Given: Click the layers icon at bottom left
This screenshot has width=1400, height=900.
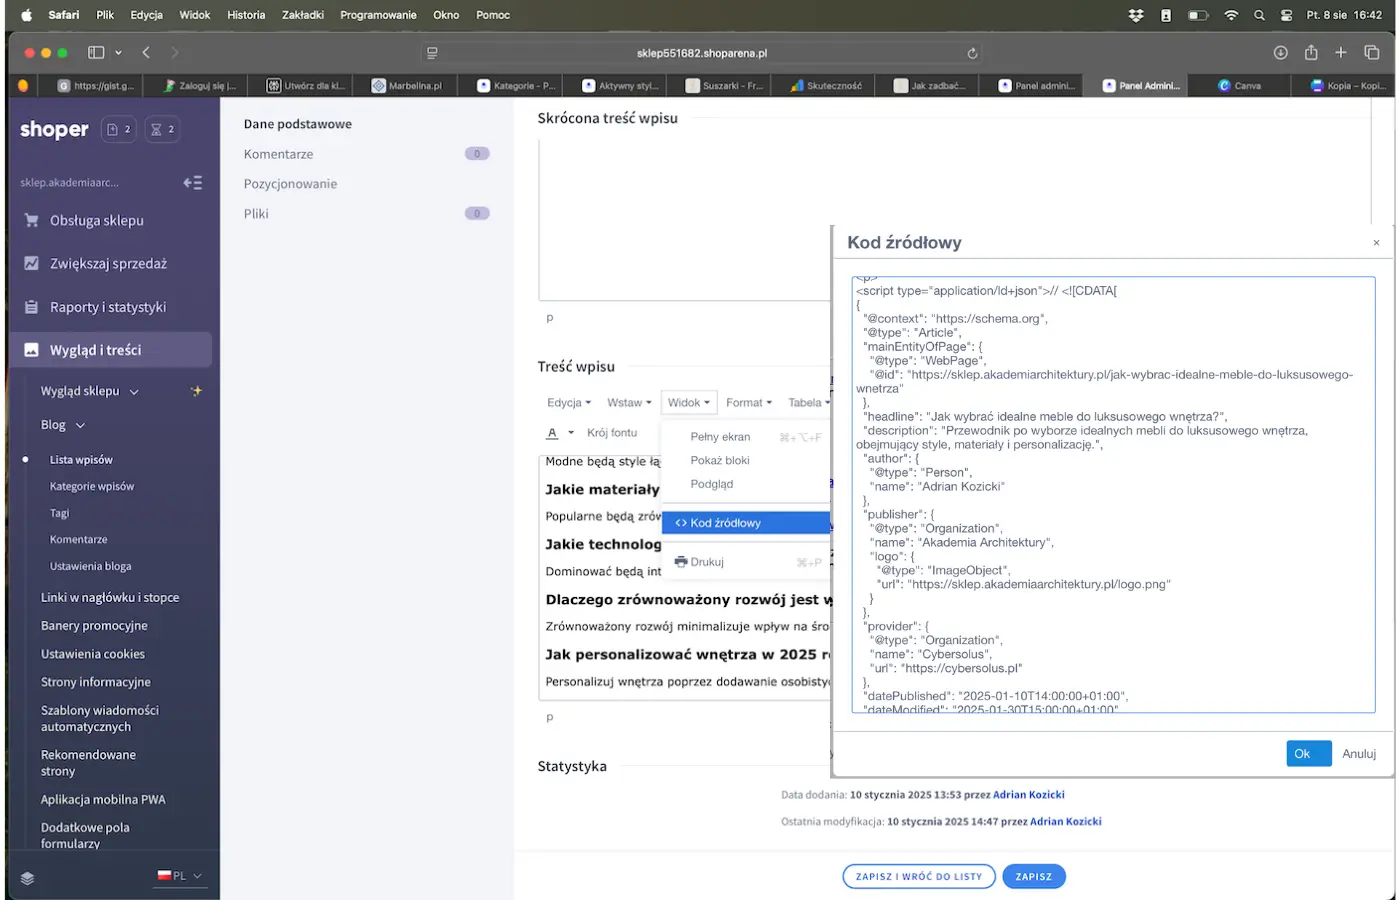Looking at the screenshot, I should tap(26, 878).
